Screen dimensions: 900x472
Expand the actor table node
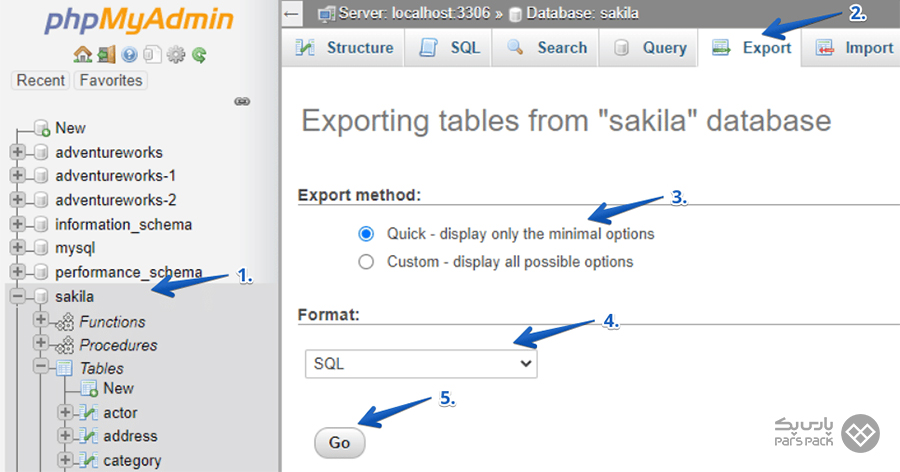pos(65,412)
